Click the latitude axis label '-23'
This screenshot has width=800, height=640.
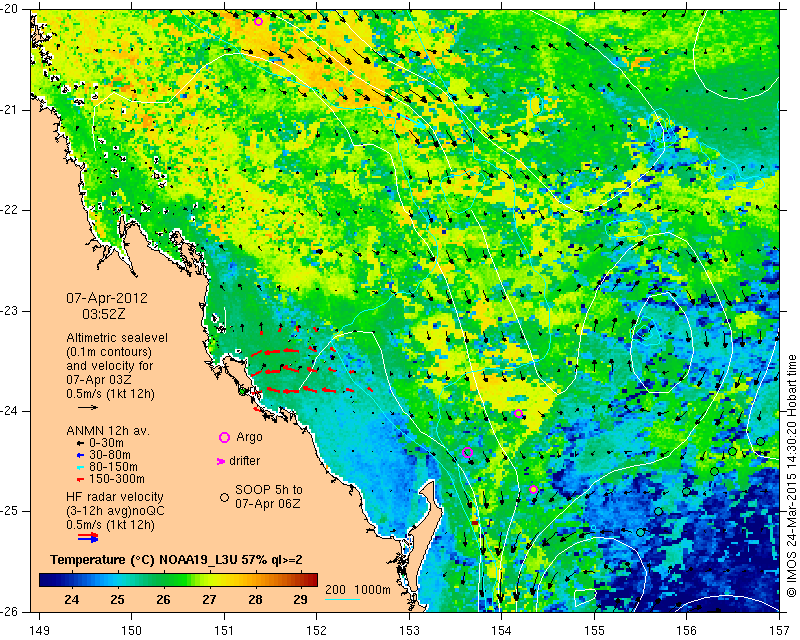pyautogui.click(x=10, y=311)
